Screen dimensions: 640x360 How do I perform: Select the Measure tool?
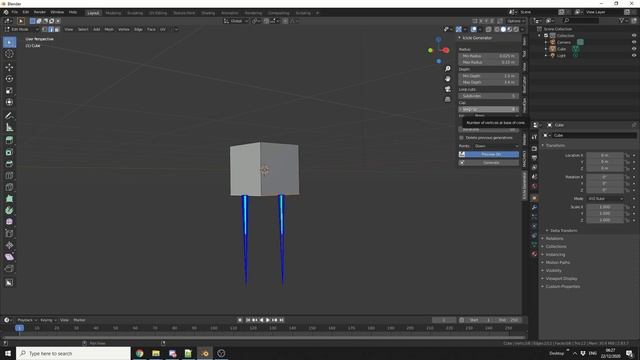pyautogui.click(x=9, y=127)
